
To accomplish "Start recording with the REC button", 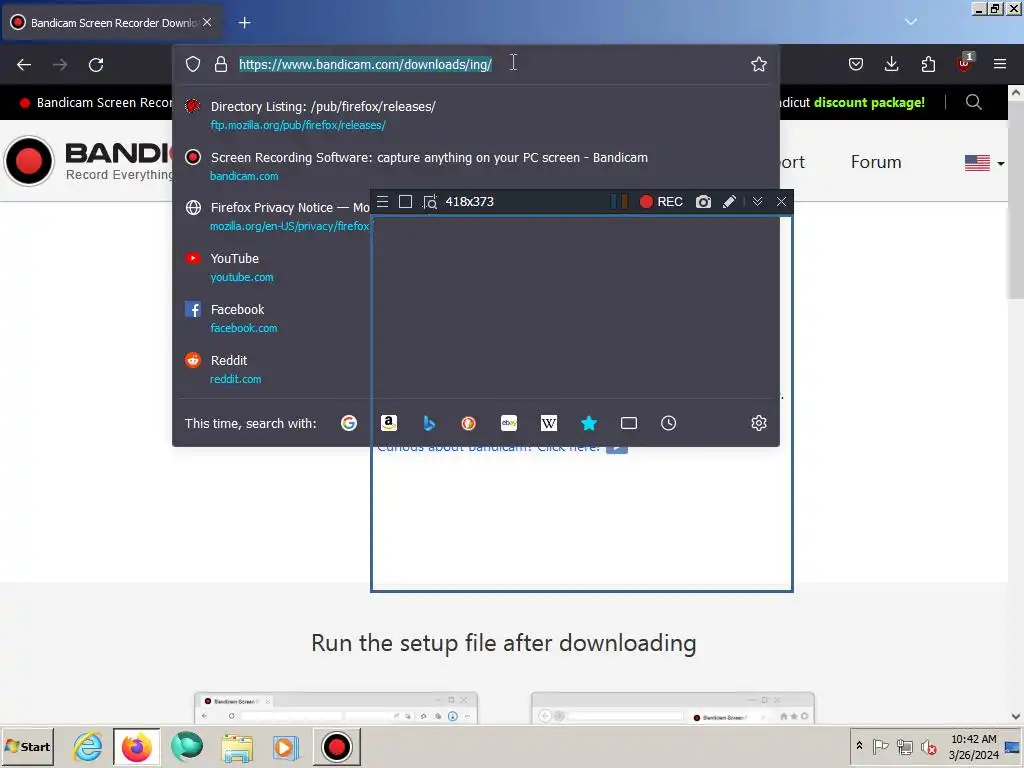I will point(661,202).
